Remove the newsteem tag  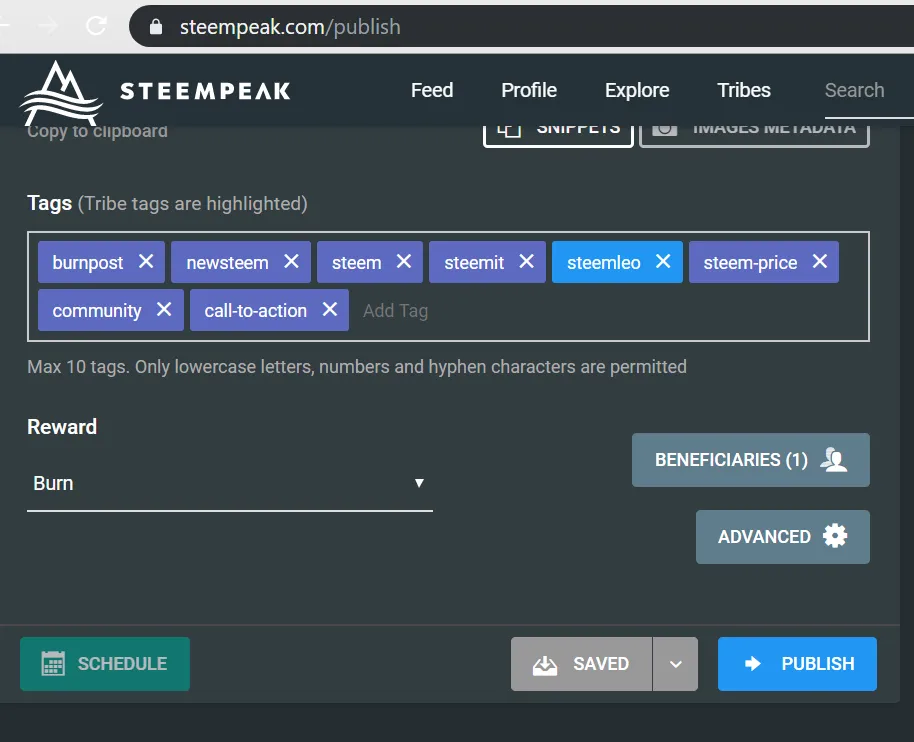[x=291, y=262]
